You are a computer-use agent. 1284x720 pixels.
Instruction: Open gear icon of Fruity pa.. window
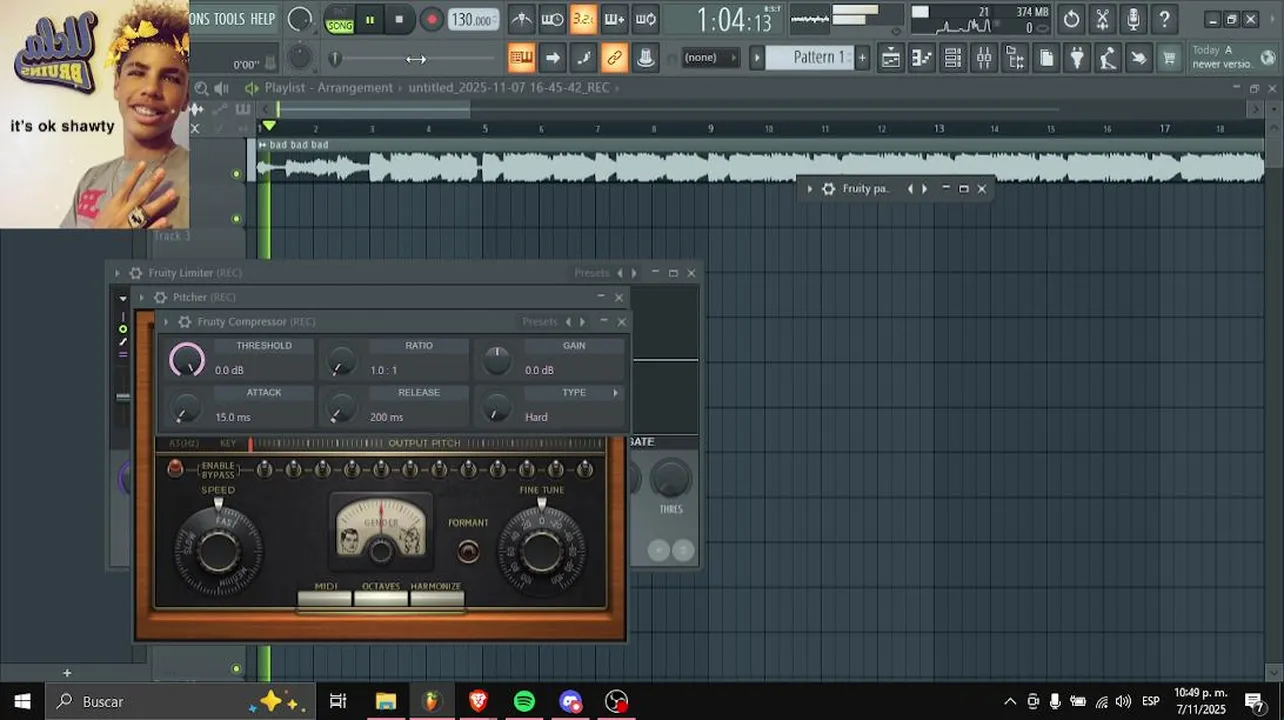pyautogui.click(x=828, y=189)
